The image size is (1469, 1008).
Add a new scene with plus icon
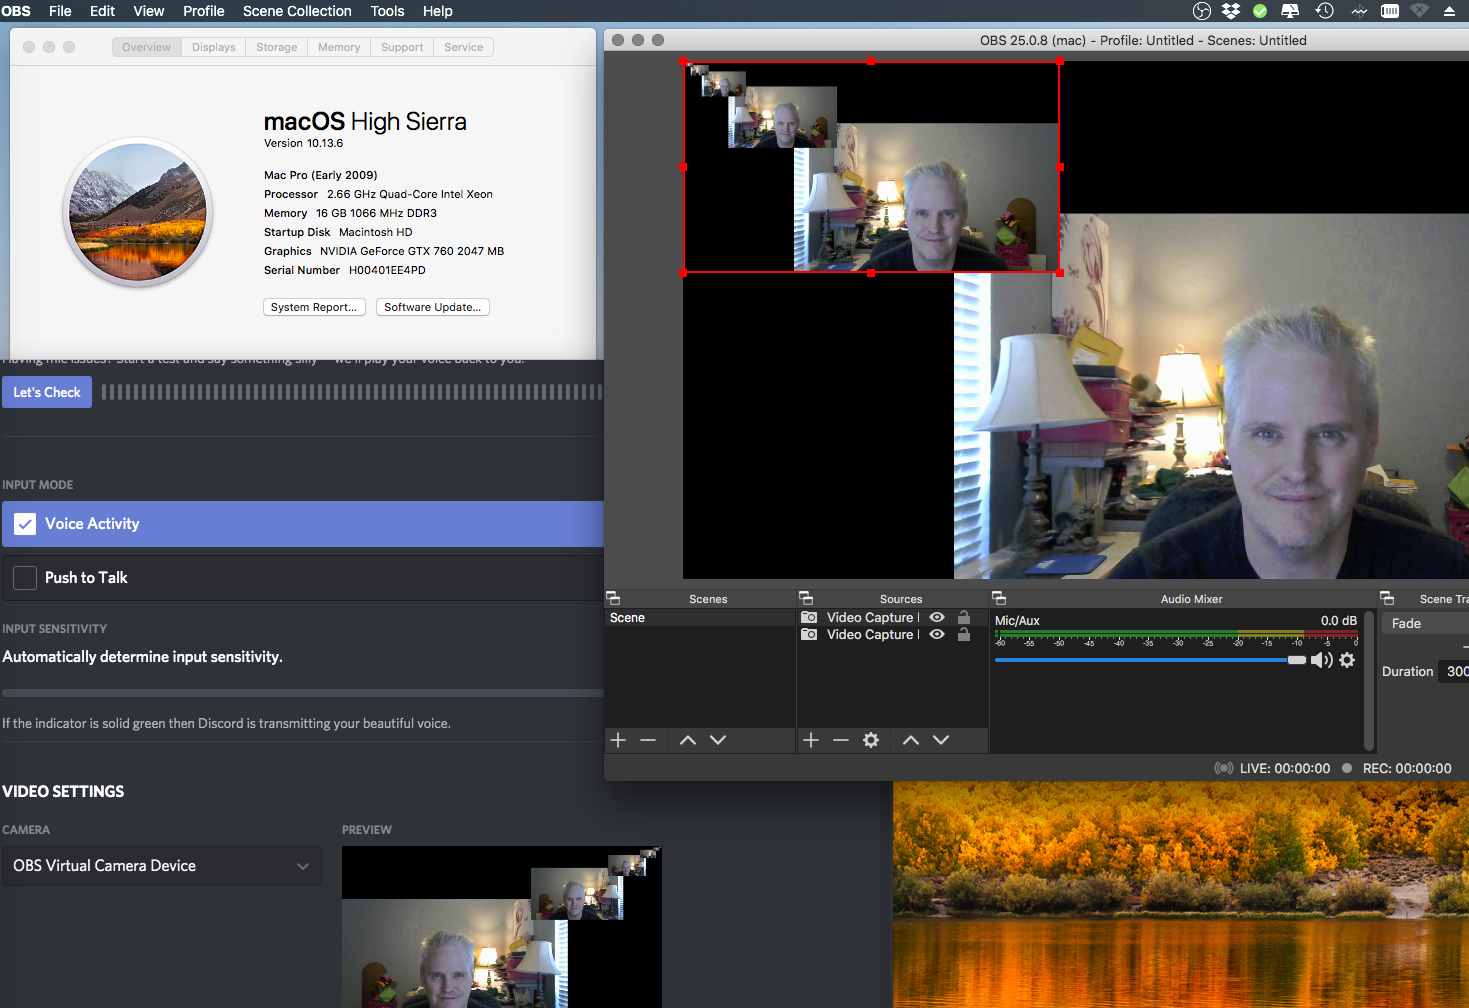point(618,740)
